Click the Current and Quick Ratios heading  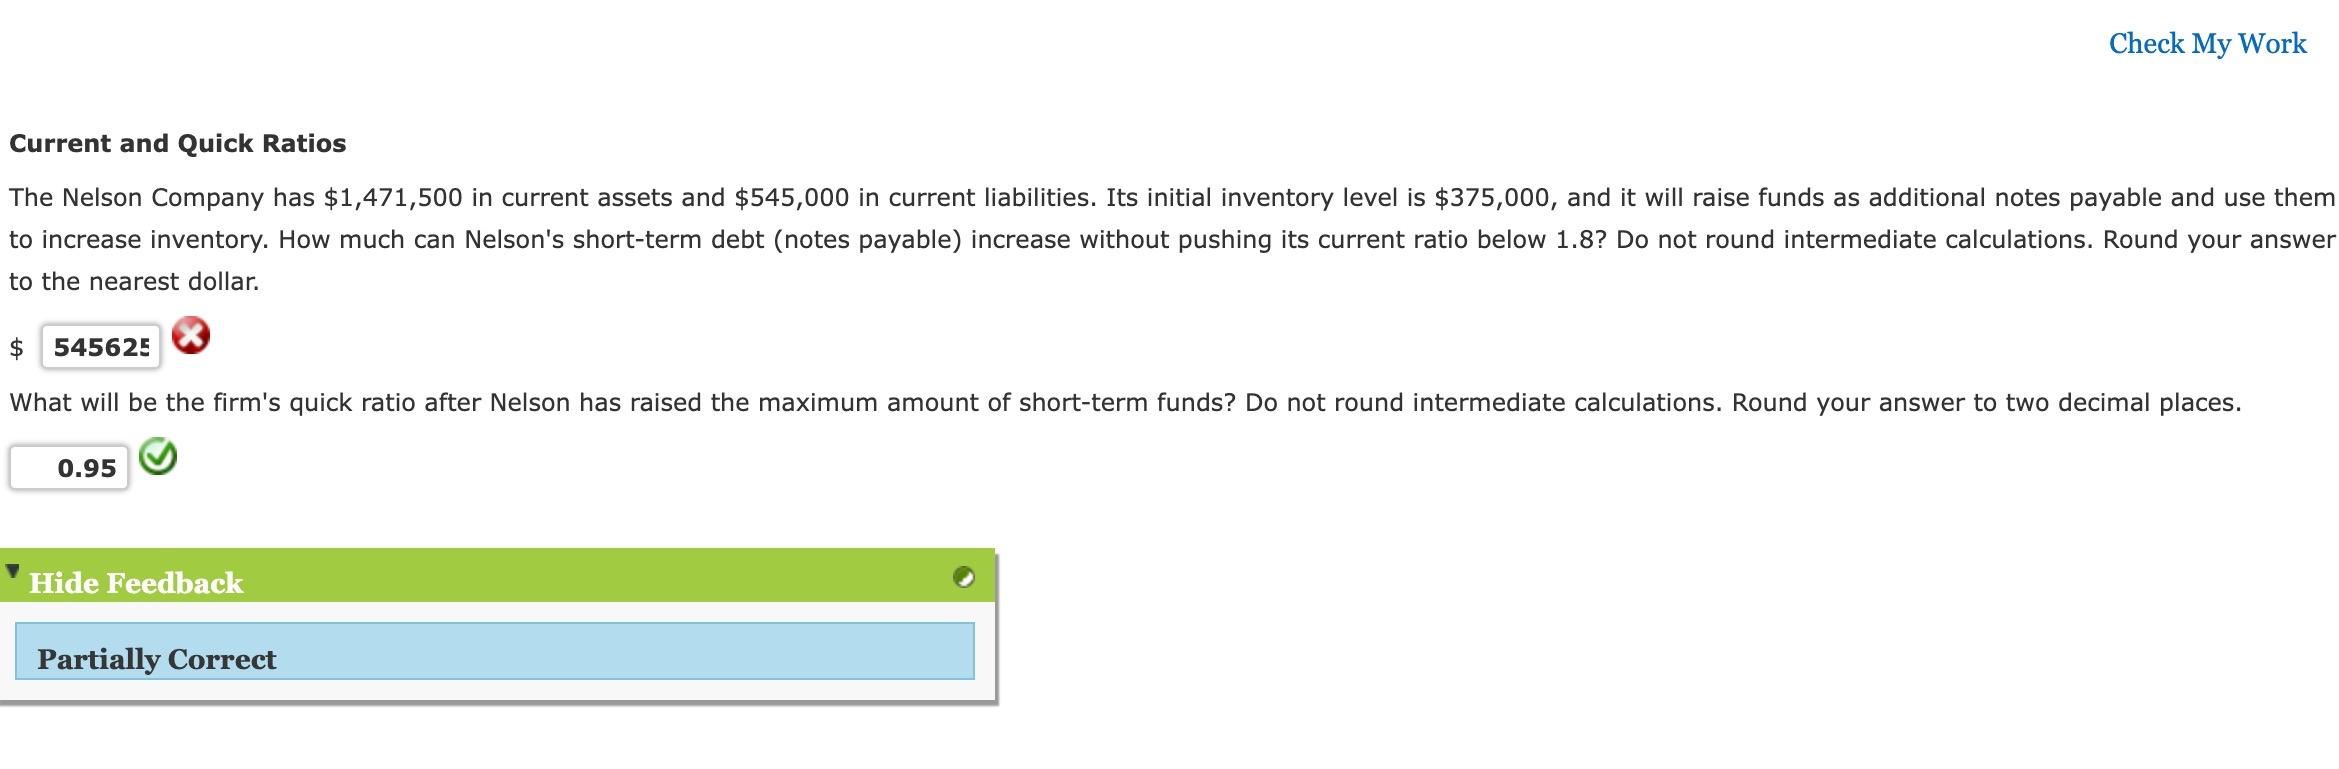[x=178, y=144]
